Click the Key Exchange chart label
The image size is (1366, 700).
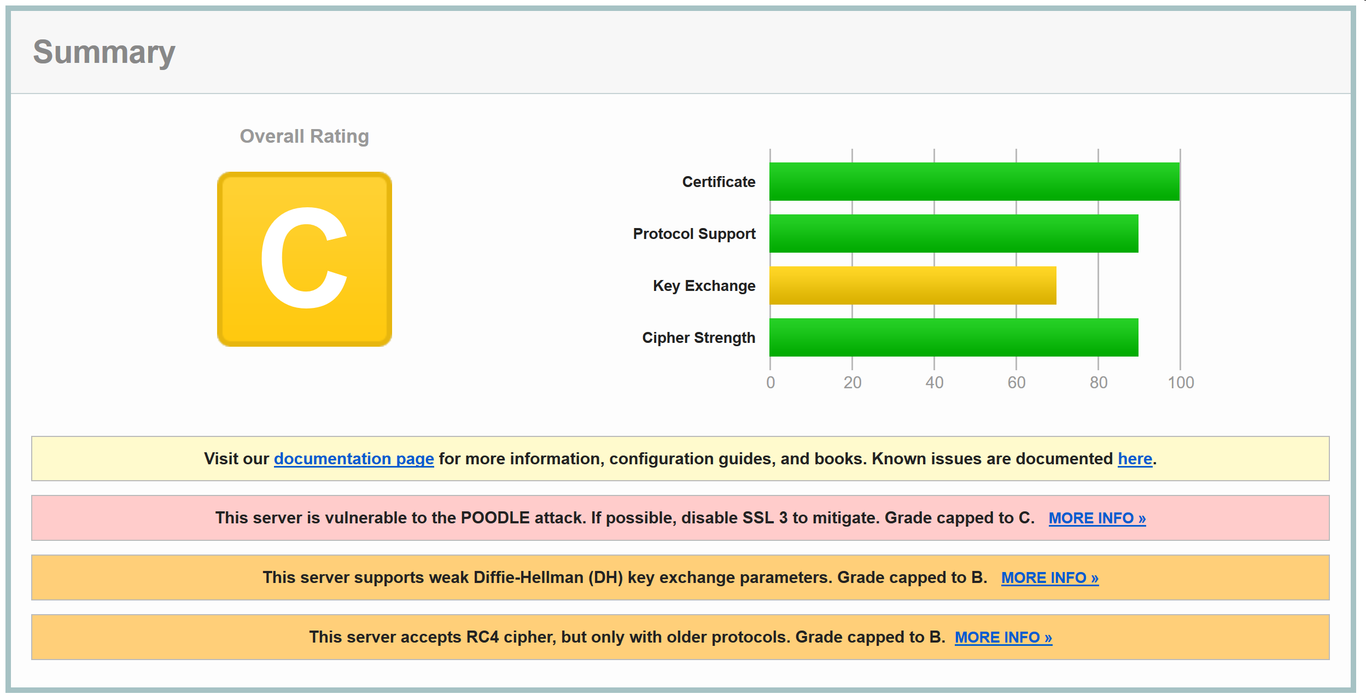point(704,286)
